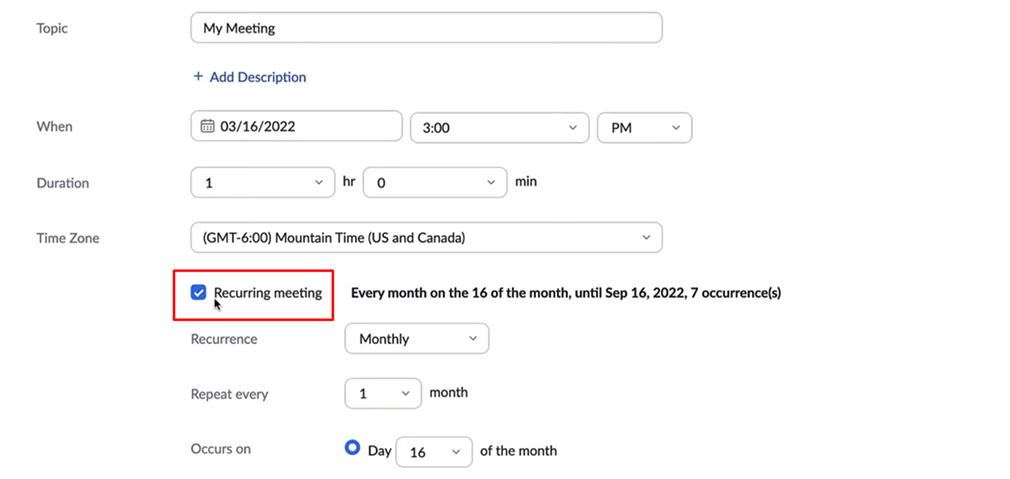Expand the Duration hours dropdown
The height and width of the screenshot is (479, 1010).
[x=262, y=183]
